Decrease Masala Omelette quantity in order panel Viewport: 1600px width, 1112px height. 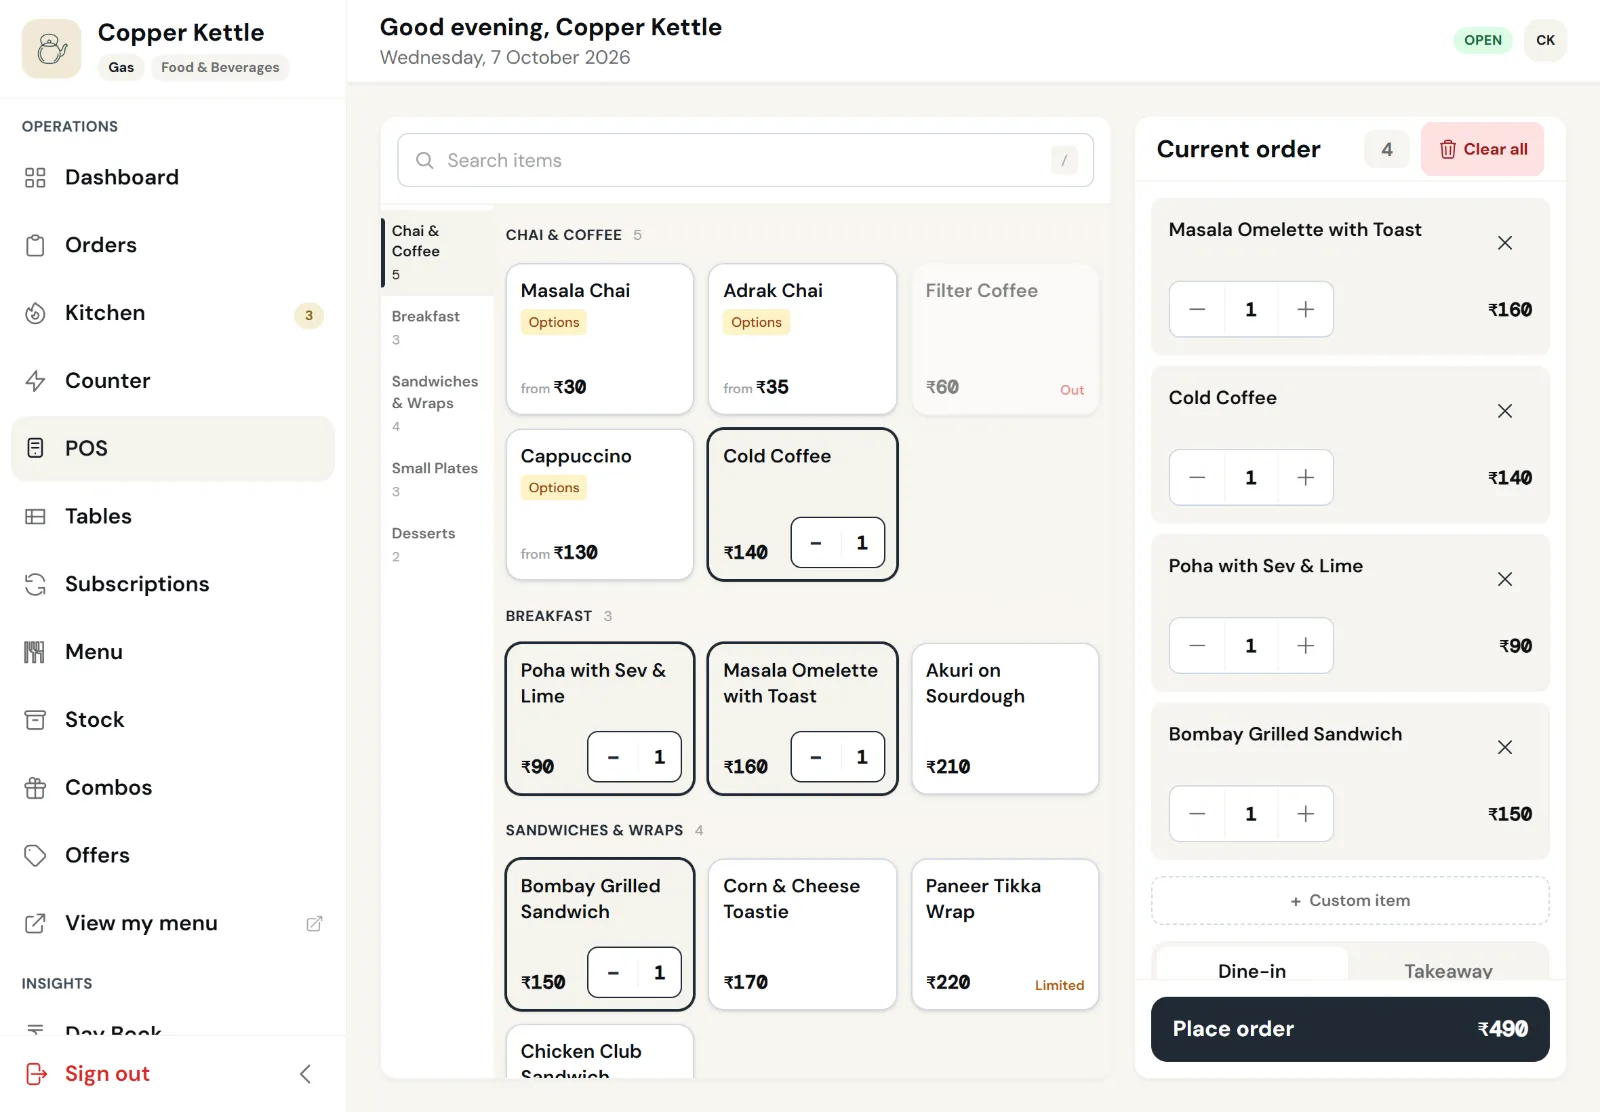coord(1197,310)
